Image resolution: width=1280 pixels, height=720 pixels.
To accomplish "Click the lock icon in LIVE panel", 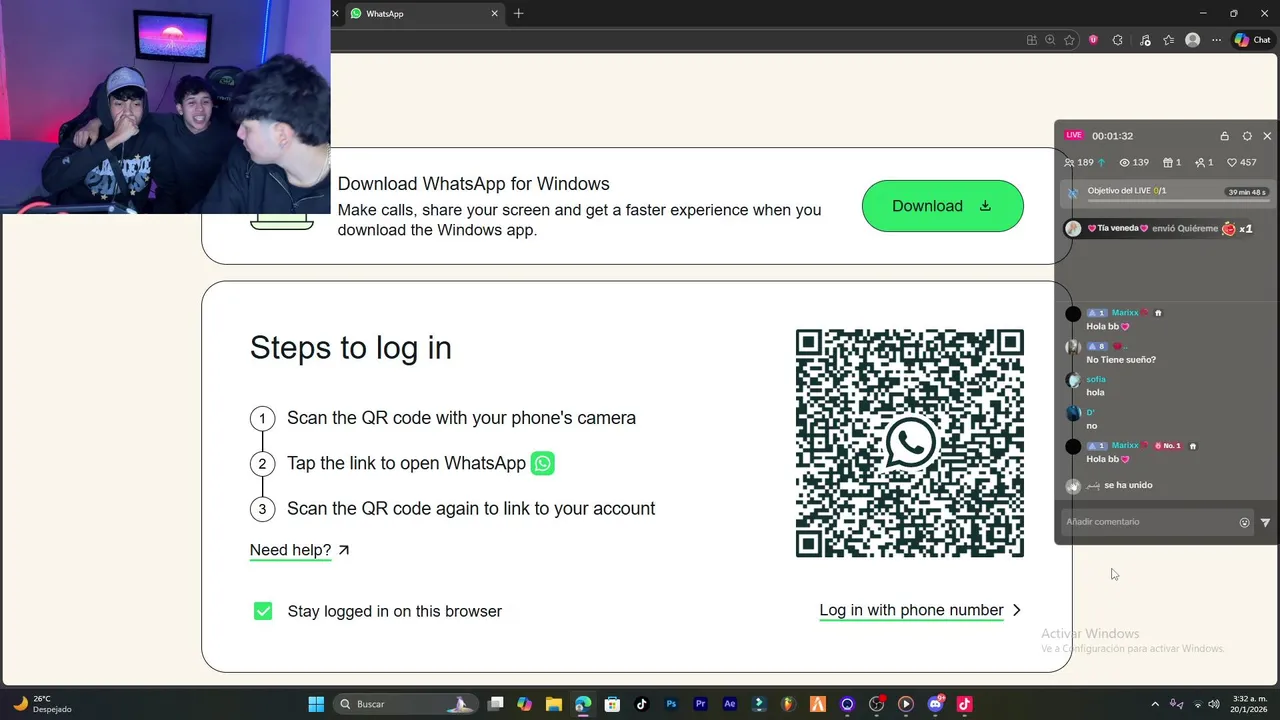I will coord(1224,136).
